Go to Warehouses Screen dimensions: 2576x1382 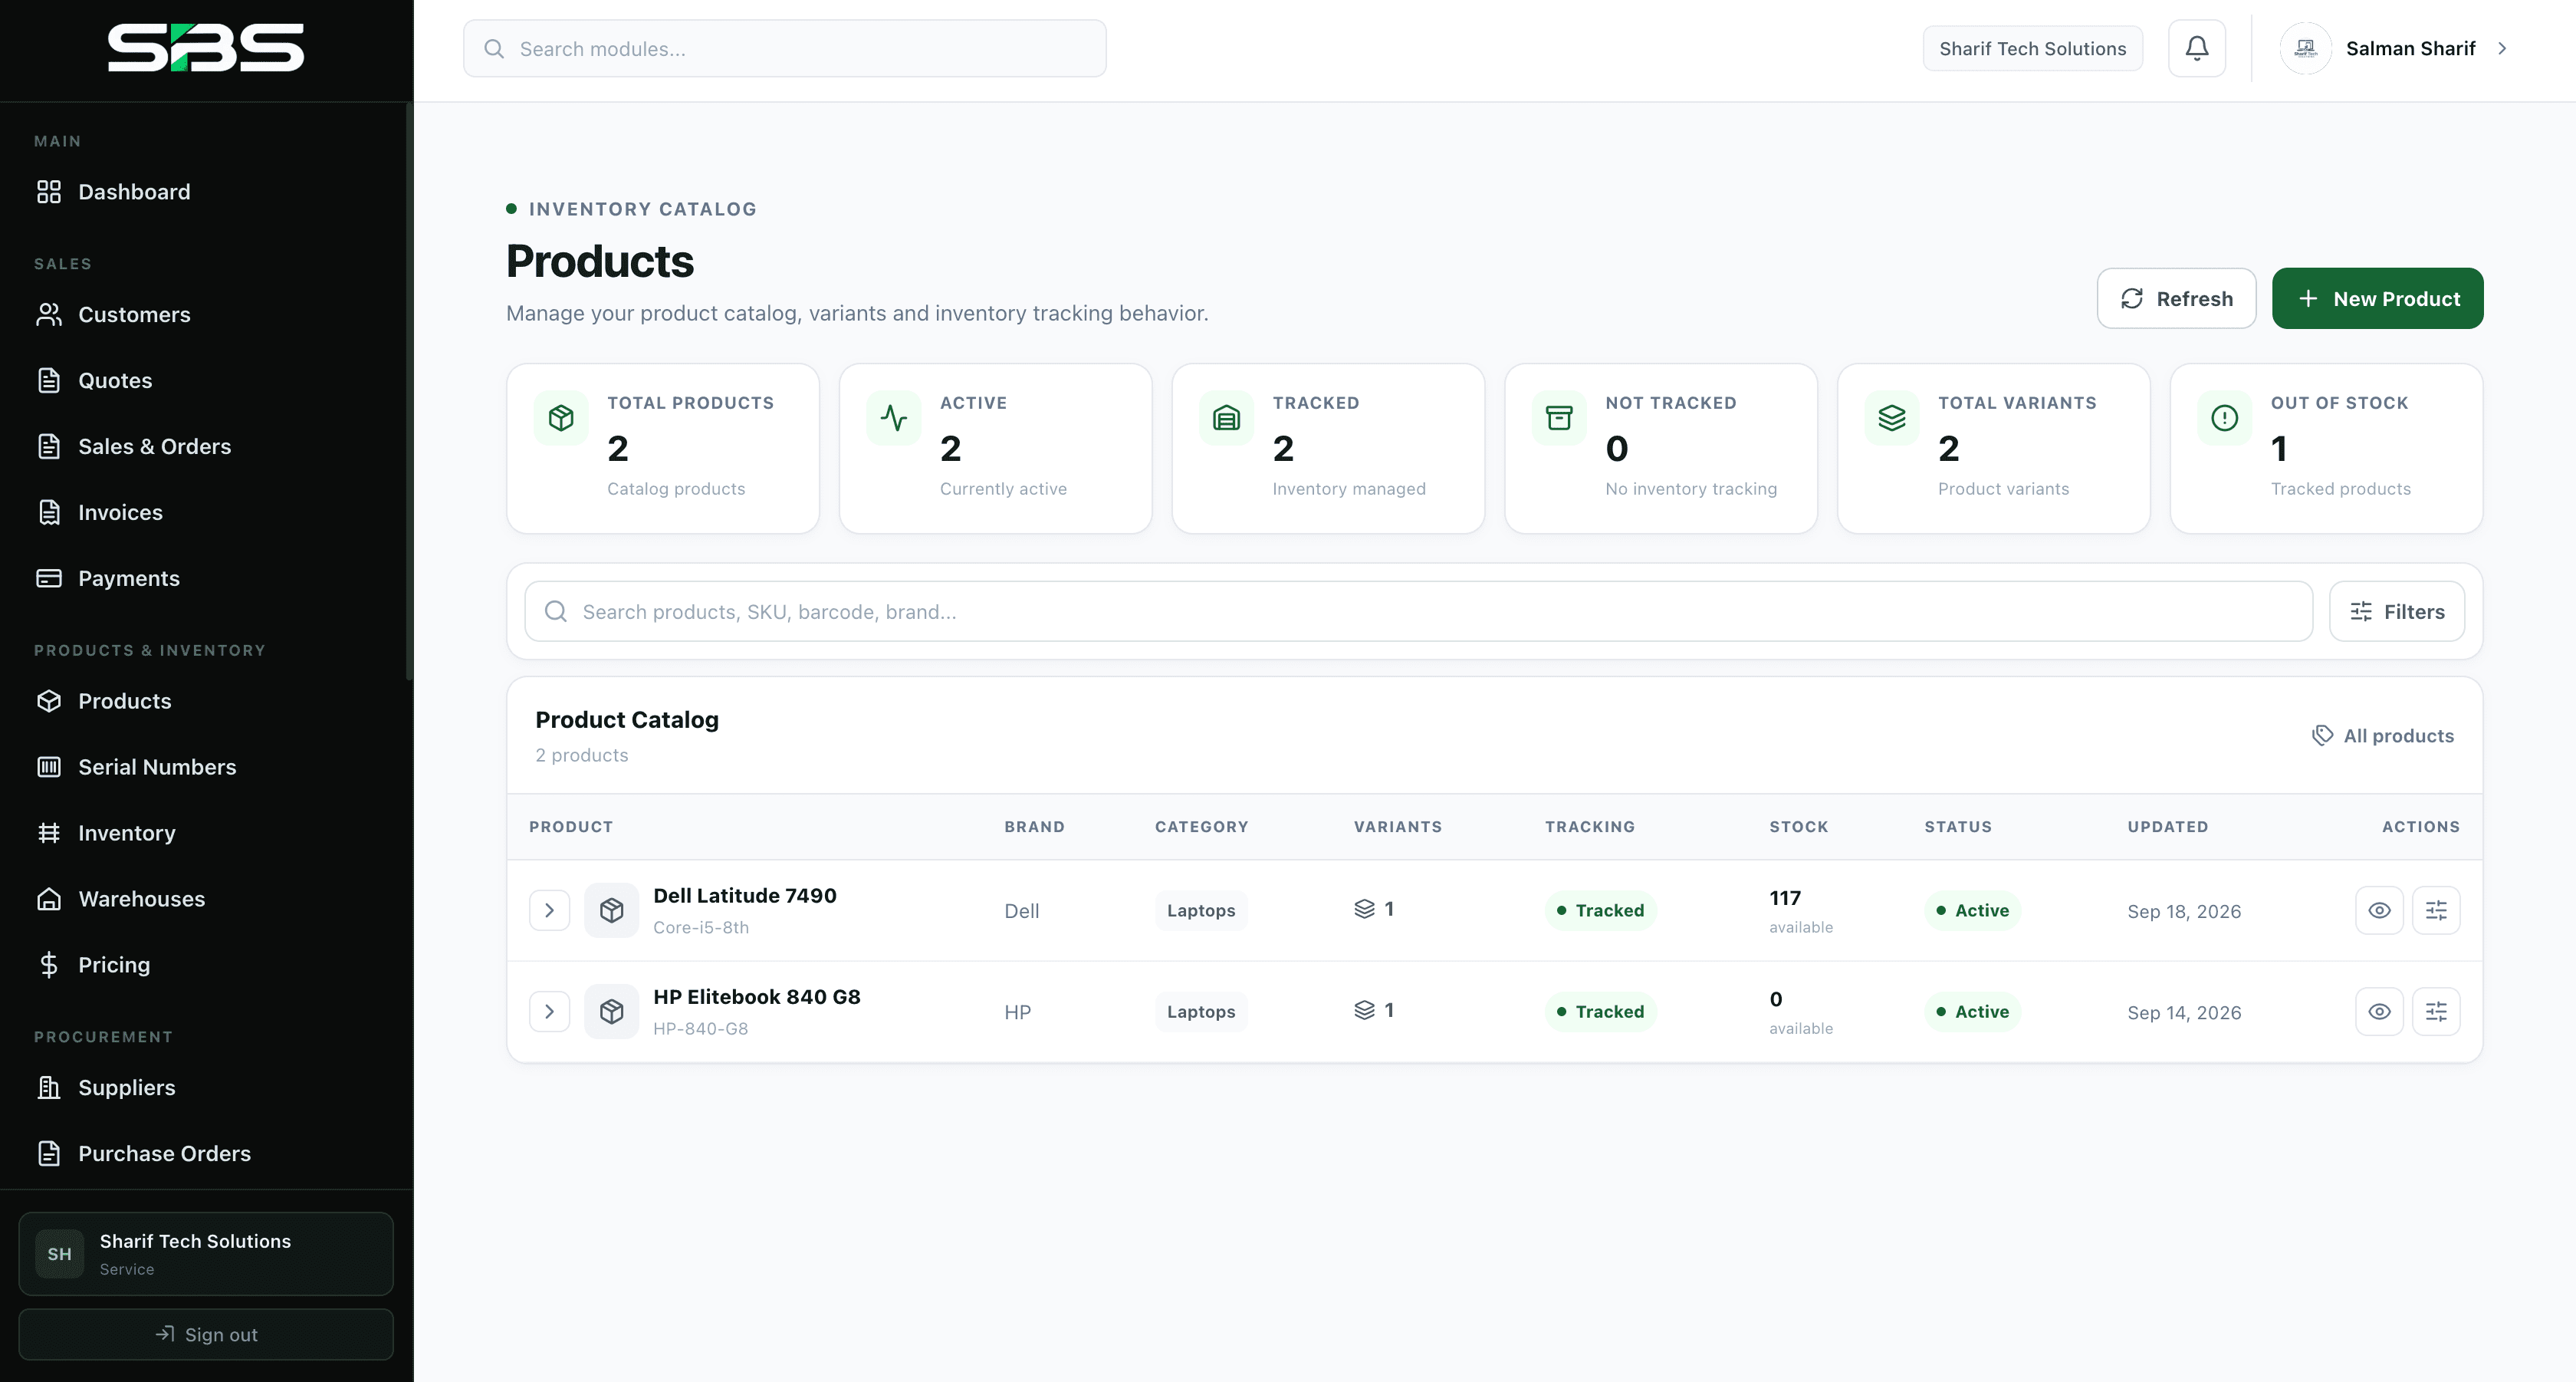(206, 899)
